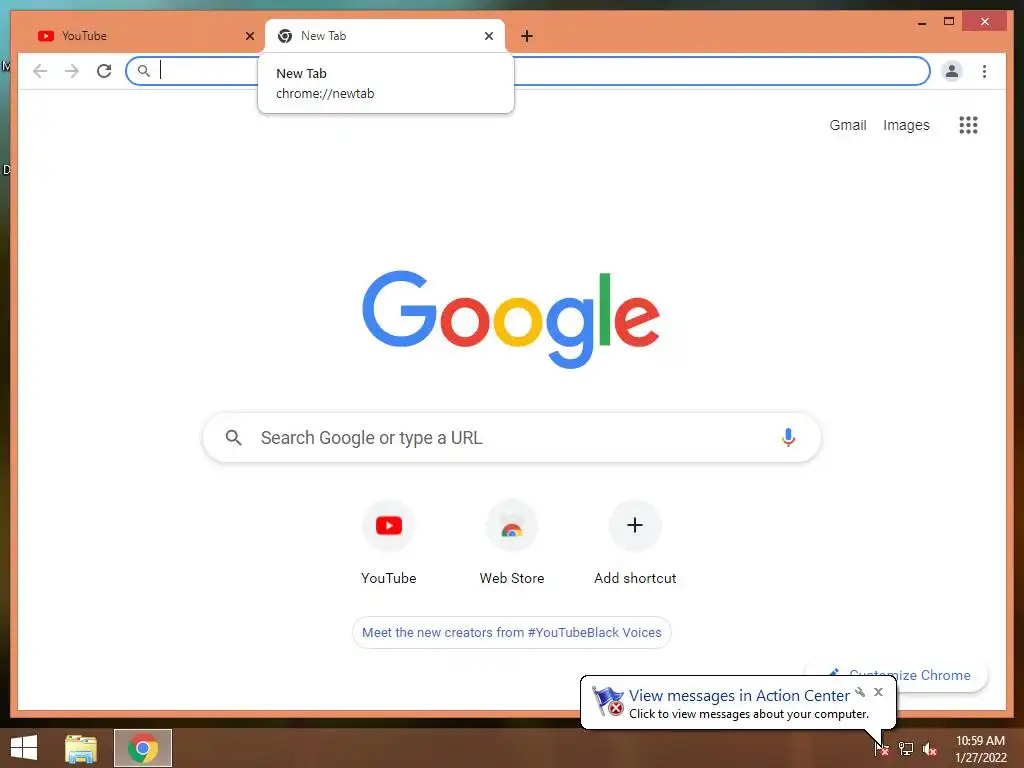Click the muted volume tray icon

pyautogui.click(x=930, y=748)
